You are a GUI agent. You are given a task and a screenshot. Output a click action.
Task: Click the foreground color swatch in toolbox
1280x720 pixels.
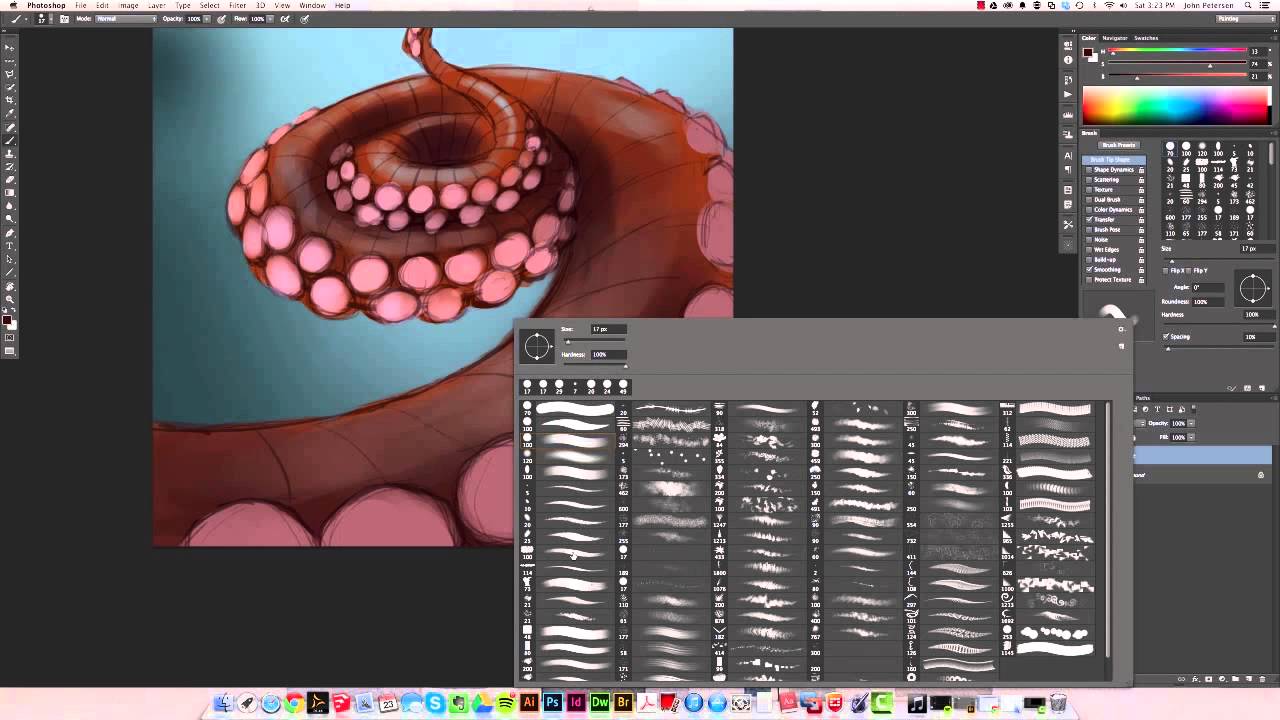click(x=8, y=320)
